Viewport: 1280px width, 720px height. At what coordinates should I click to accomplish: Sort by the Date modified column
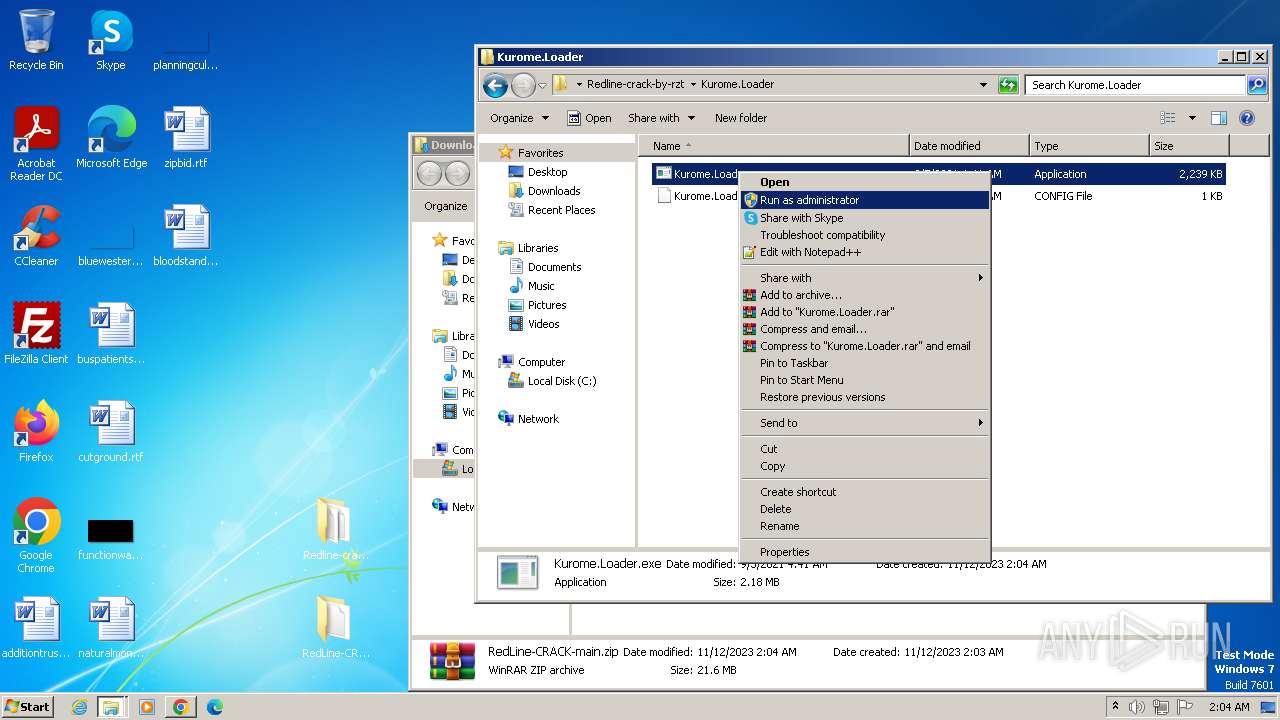pyautogui.click(x=969, y=146)
